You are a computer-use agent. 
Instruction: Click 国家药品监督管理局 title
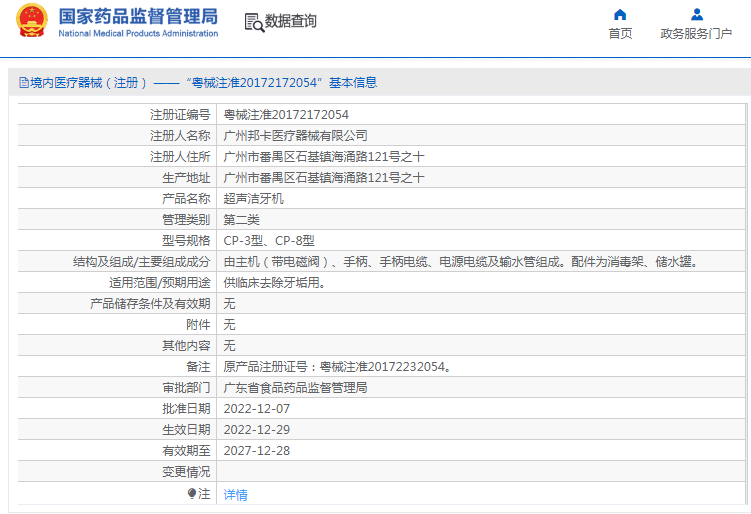[138, 16]
